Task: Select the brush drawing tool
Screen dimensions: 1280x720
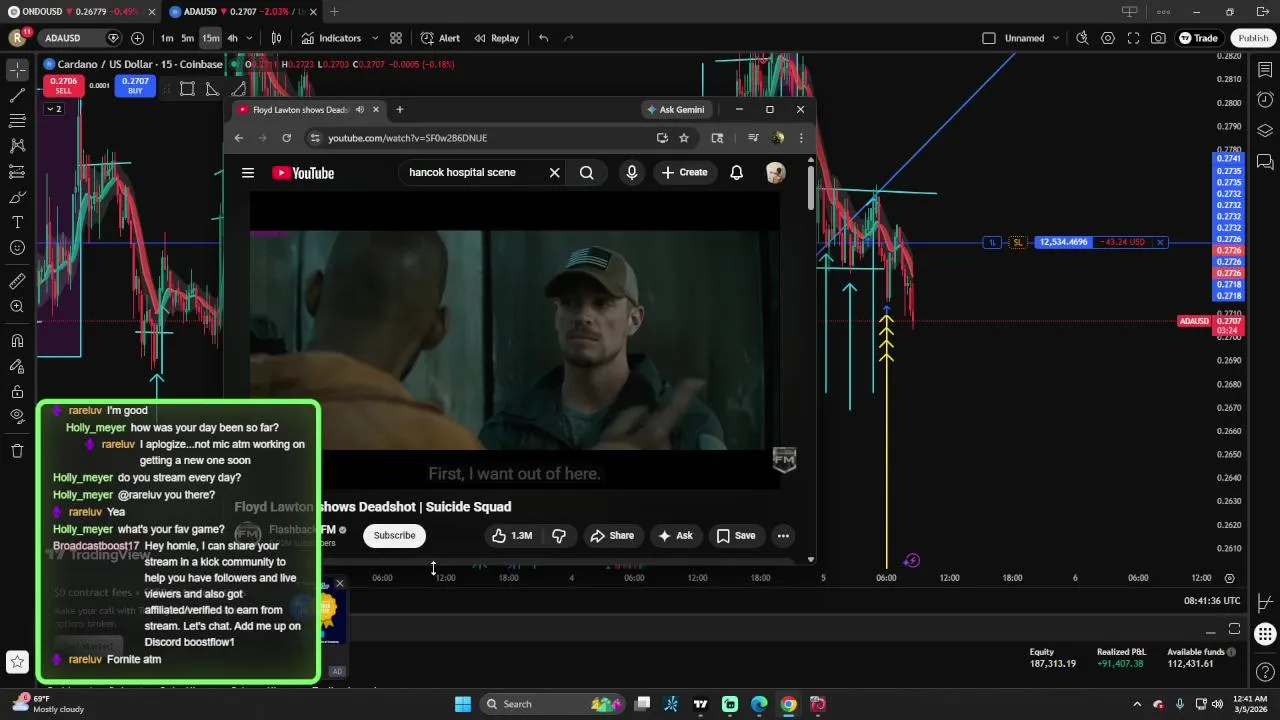Action: click(17, 197)
